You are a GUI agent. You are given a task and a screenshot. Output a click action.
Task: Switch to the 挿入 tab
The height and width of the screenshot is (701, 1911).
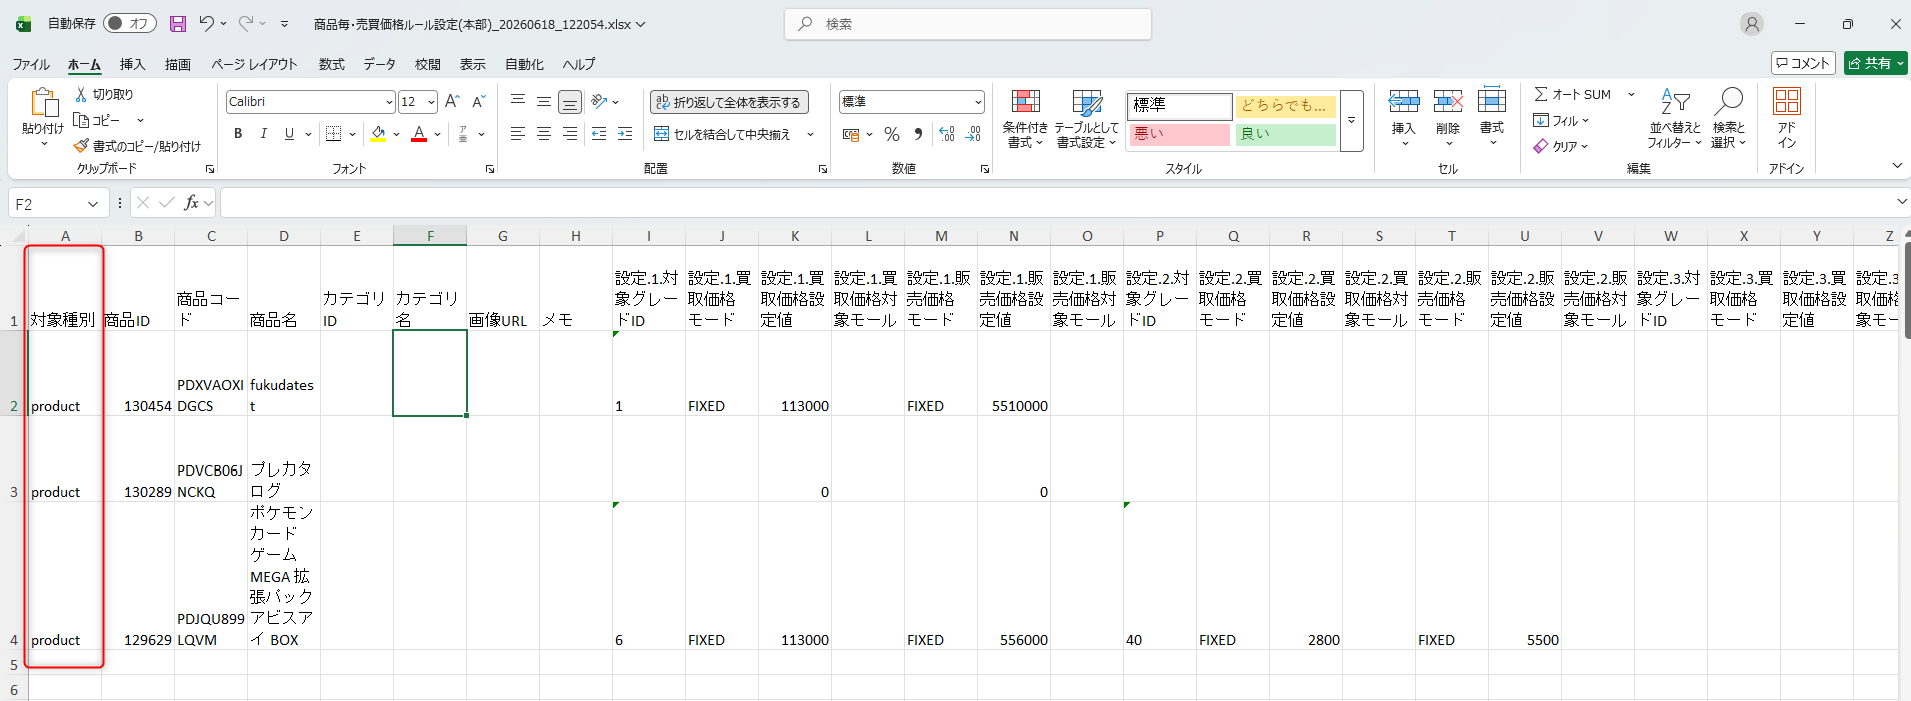coord(132,64)
